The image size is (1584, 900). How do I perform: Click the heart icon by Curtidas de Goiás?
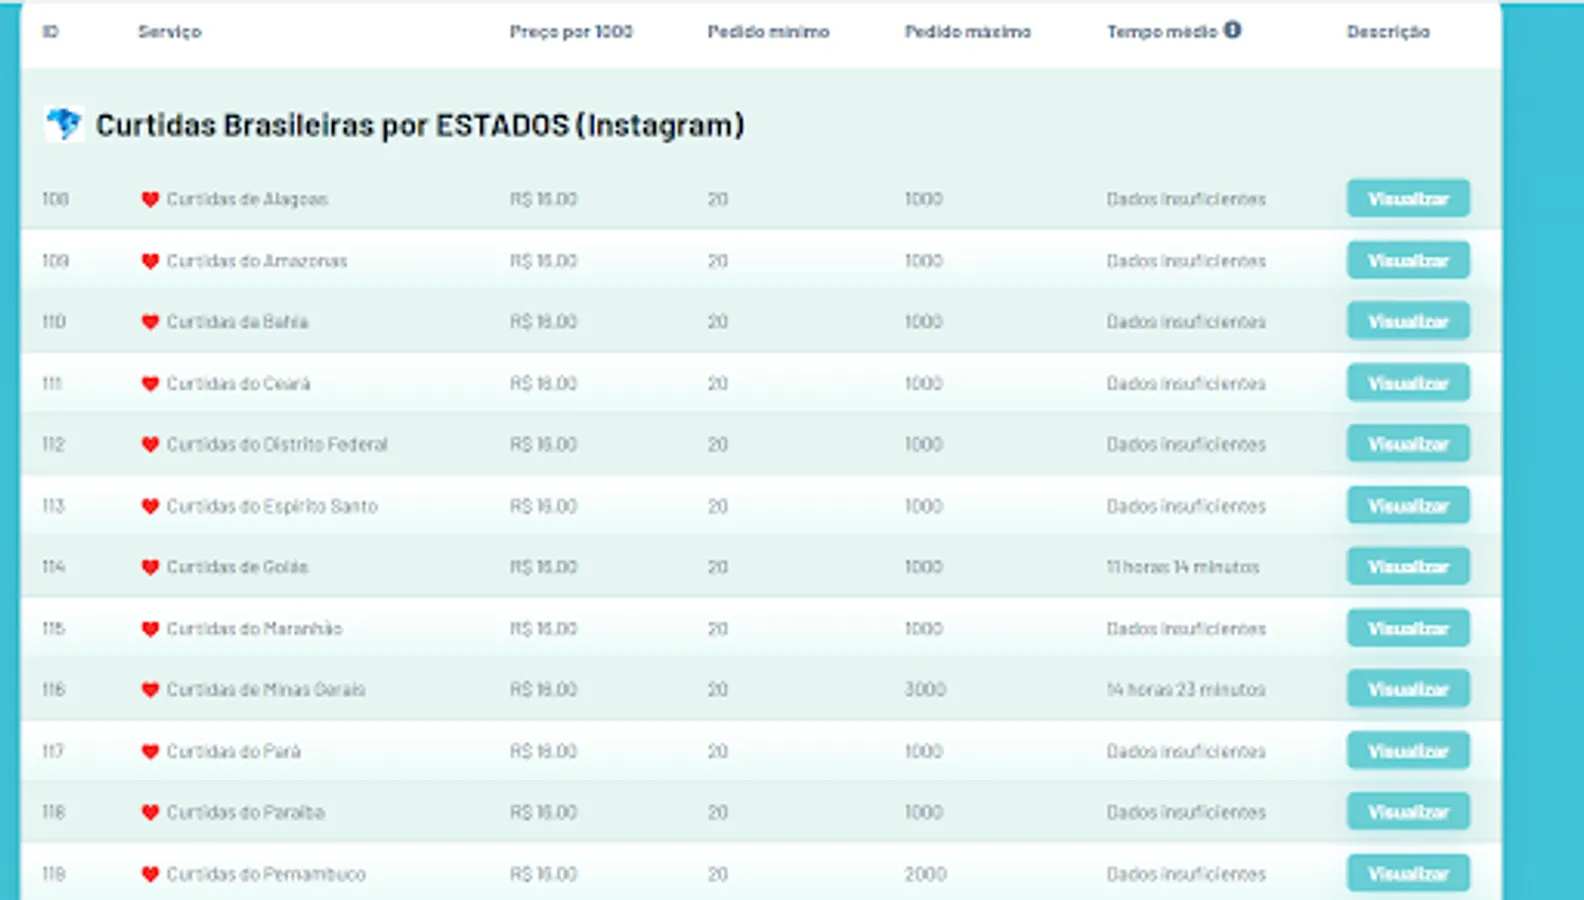click(150, 567)
